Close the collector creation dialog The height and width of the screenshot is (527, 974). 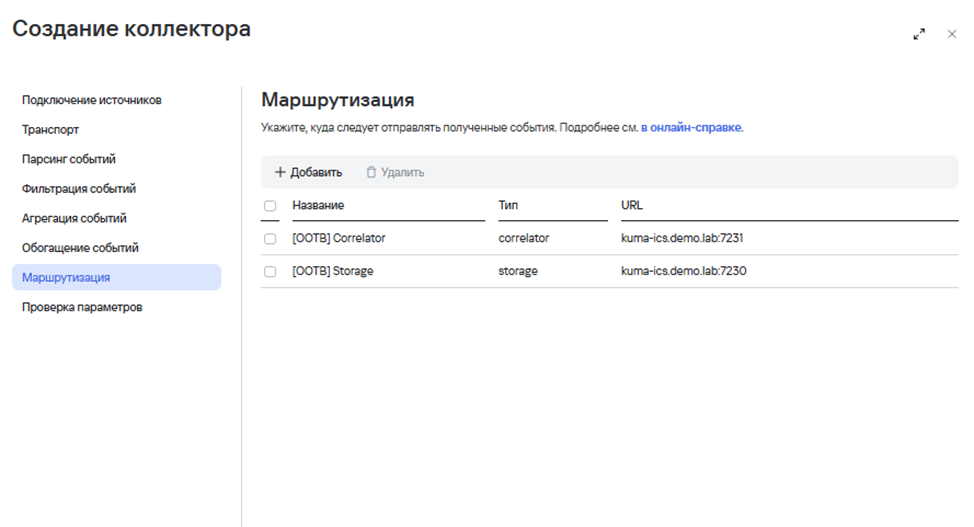coord(952,34)
